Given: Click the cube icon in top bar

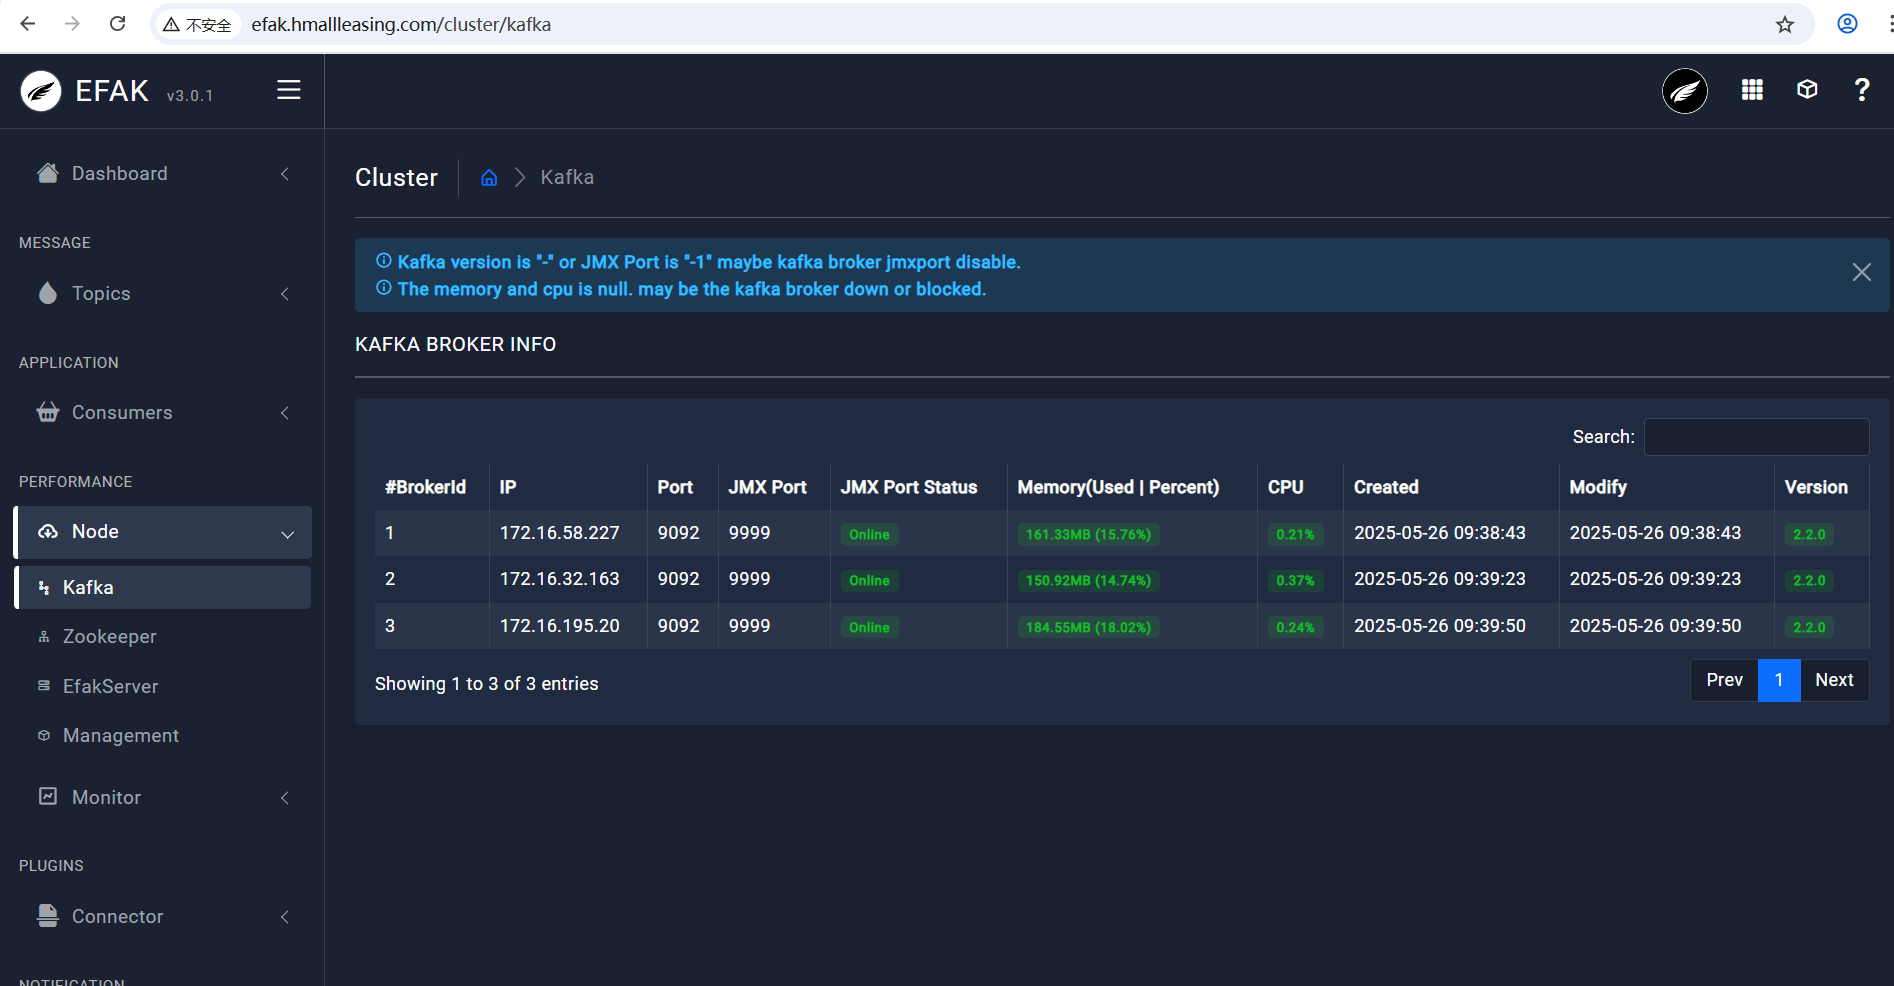Looking at the screenshot, I should (x=1806, y=90).
